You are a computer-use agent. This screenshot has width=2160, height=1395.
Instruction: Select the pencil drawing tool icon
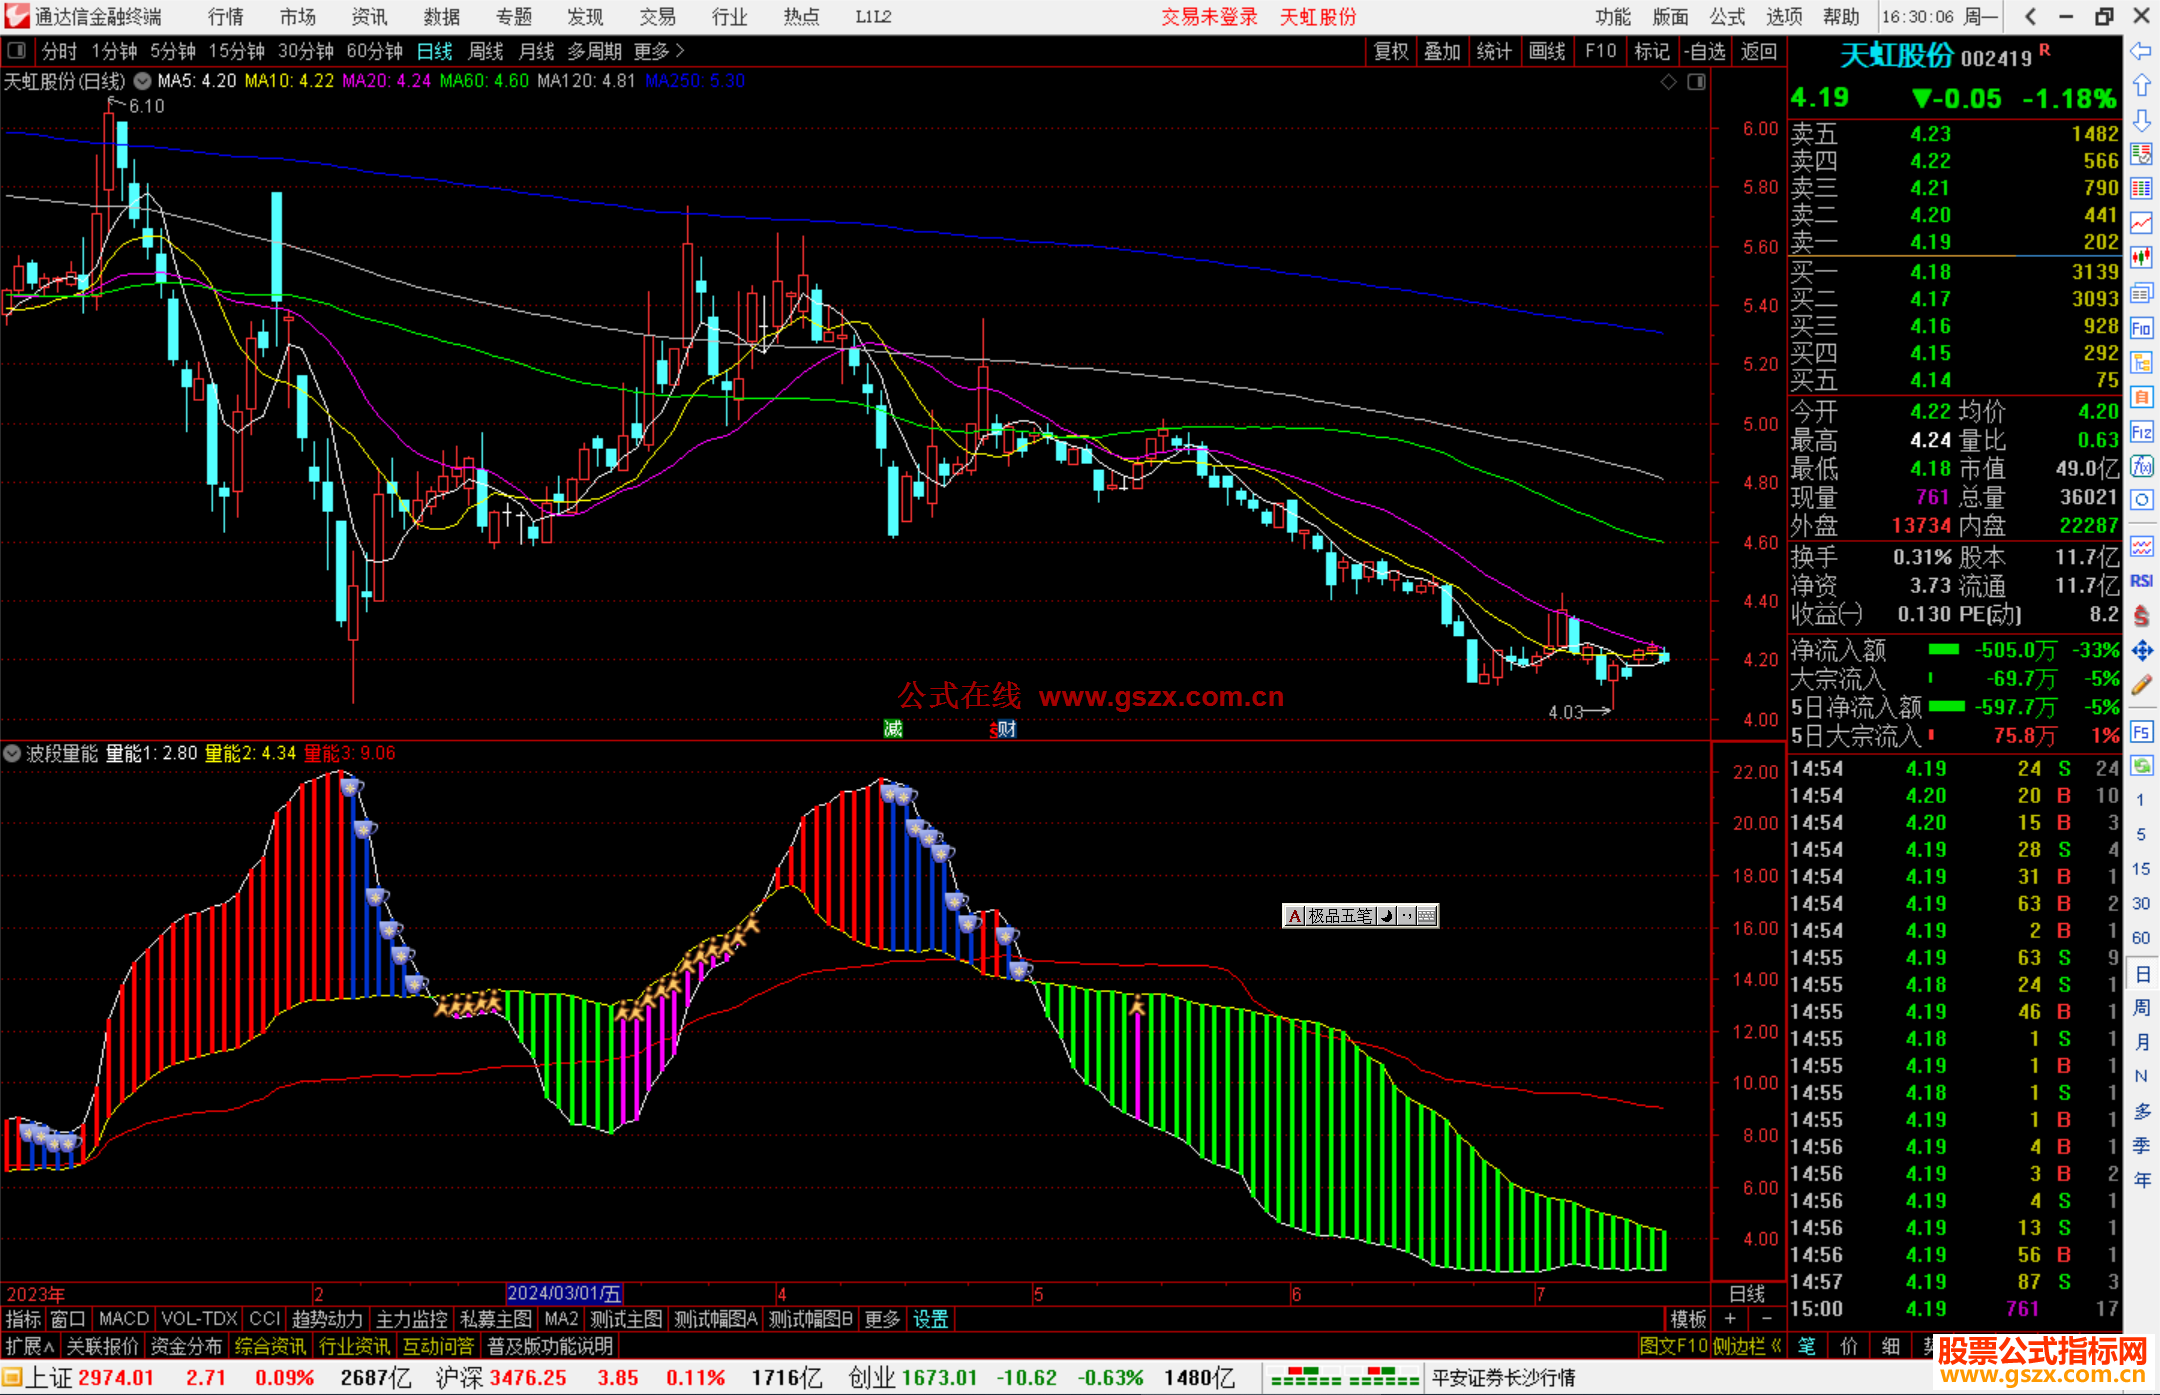click(2141, 685)
